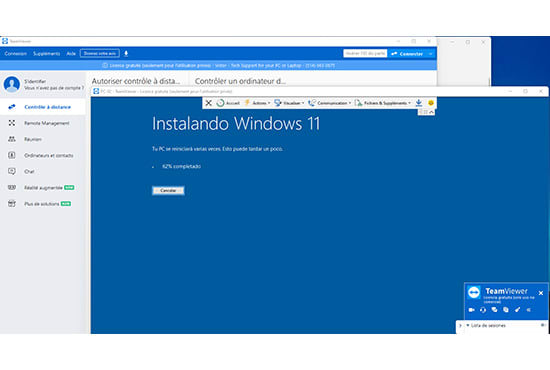550x370 pixels.
Task: Open Réalité augmentée in sidebar
Action: pos(43,188)
